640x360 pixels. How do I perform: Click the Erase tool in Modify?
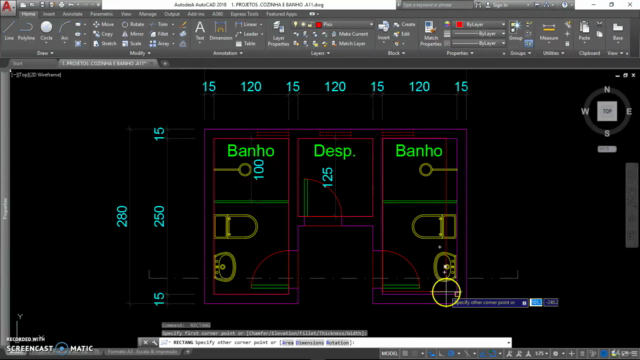(183, 25)
